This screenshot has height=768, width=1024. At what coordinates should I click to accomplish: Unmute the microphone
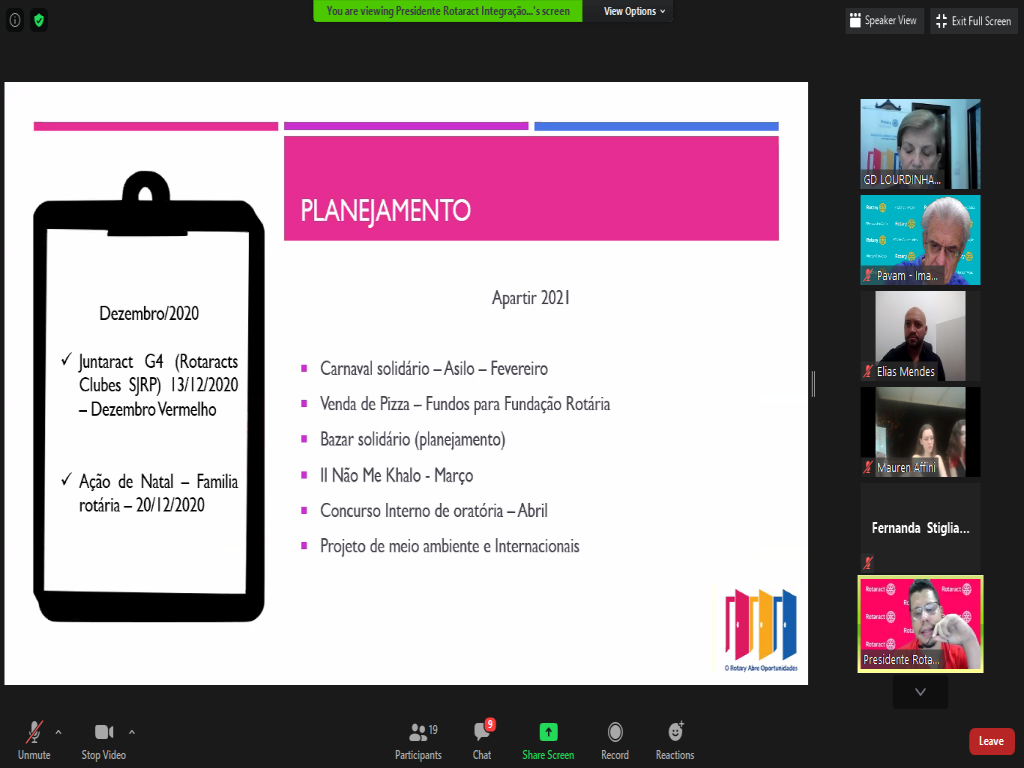pos(34,740)
